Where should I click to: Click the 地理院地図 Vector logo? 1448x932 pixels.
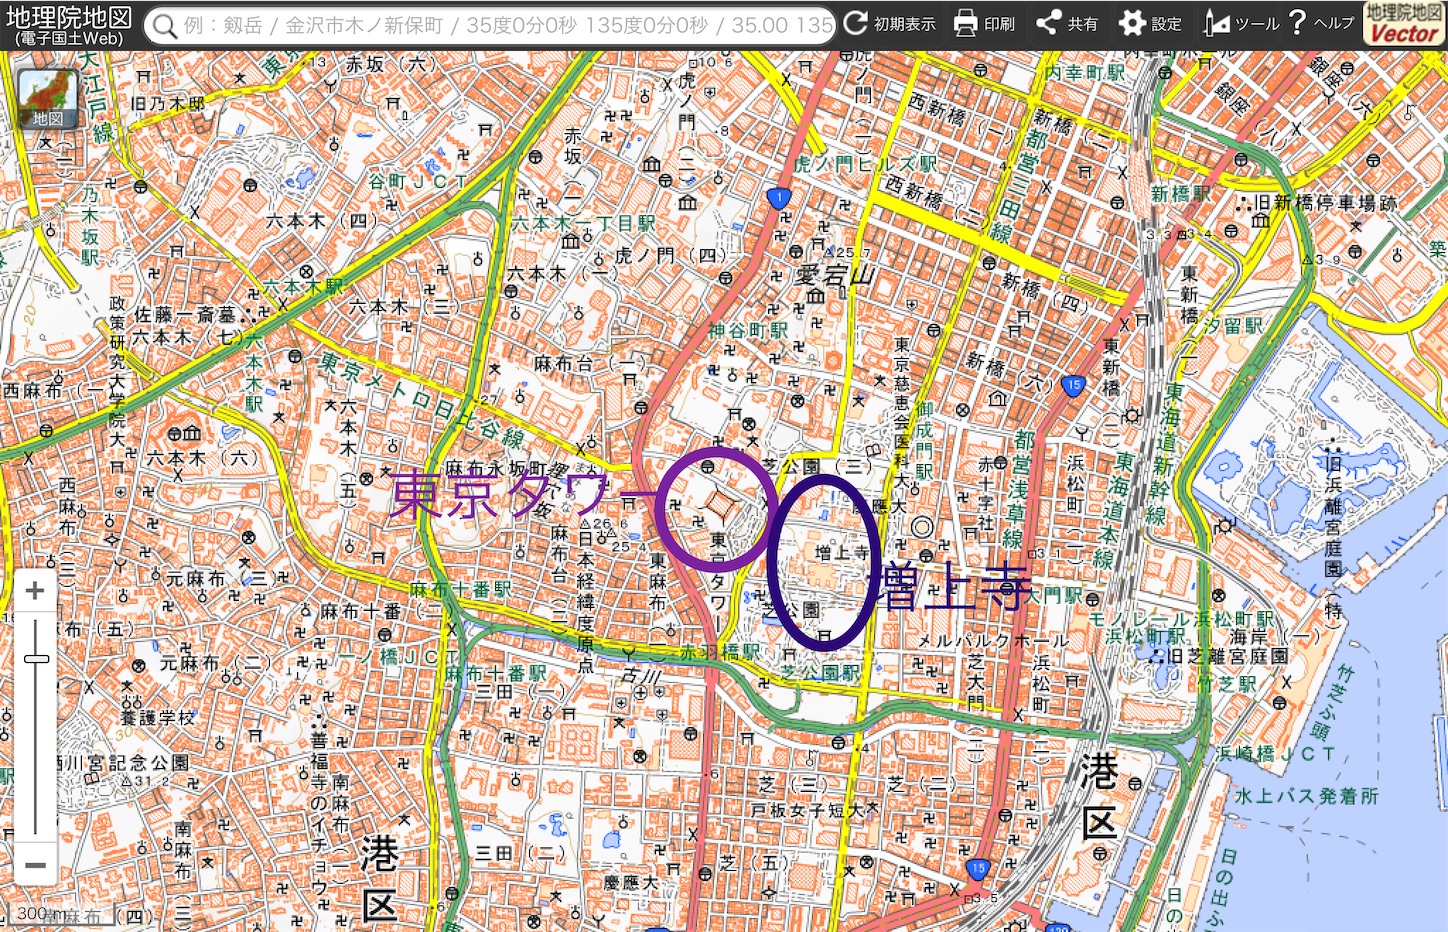[x=1404, y=24]
